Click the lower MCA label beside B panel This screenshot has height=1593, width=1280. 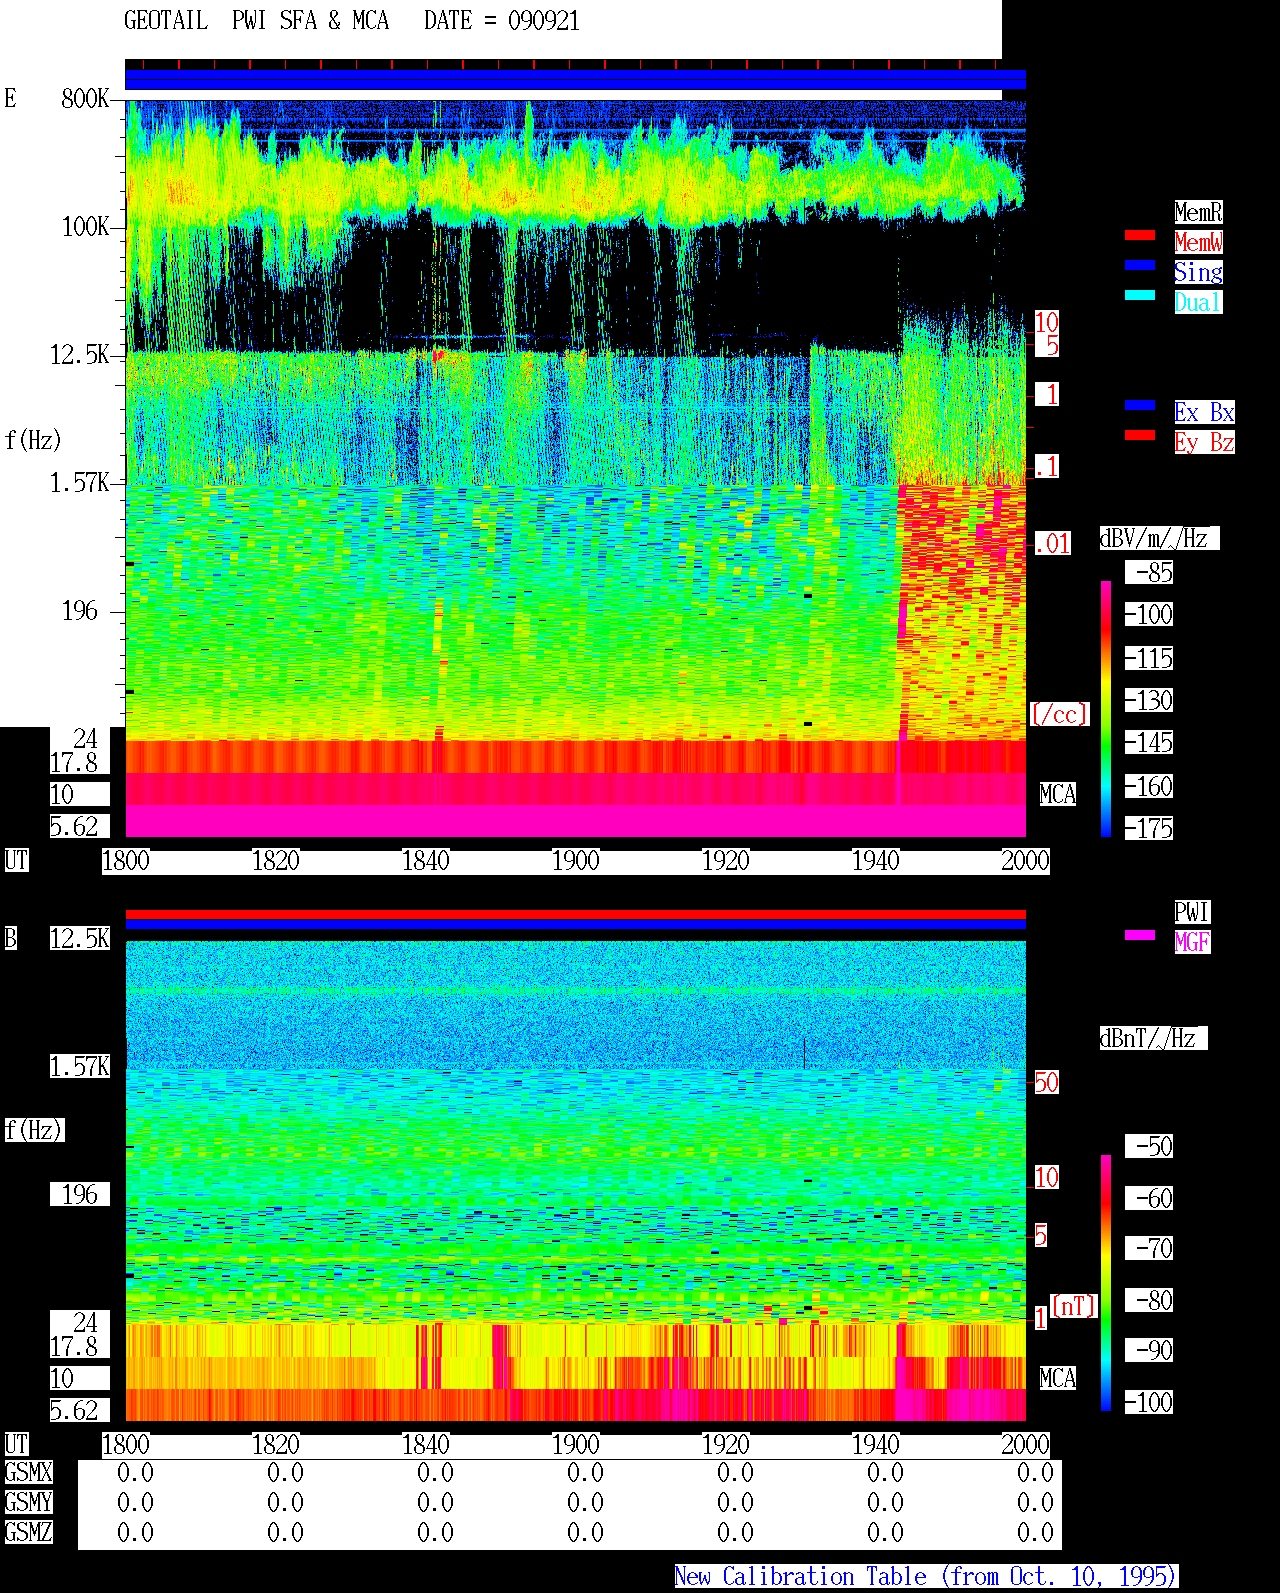(1058, 1379)
